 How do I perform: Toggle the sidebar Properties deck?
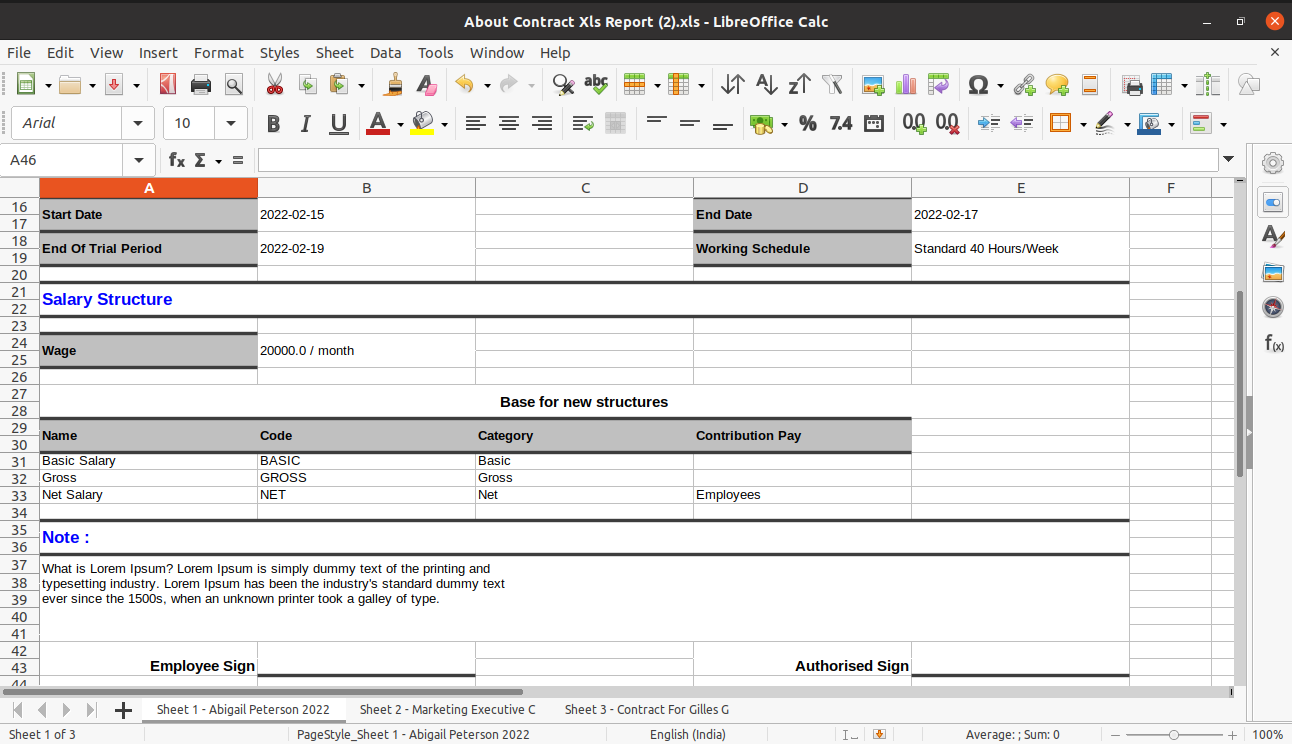click(1273, 202)
